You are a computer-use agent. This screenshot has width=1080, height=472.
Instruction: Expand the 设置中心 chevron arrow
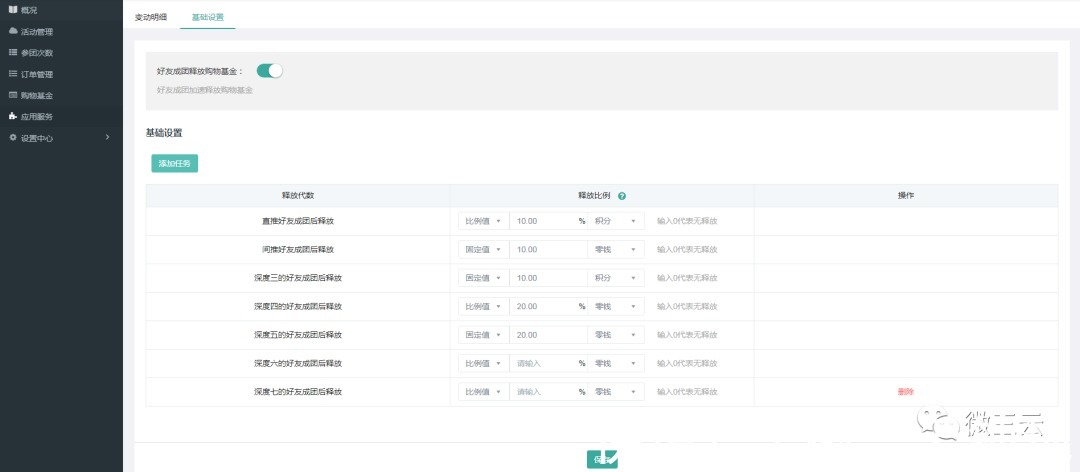[107, 138]
